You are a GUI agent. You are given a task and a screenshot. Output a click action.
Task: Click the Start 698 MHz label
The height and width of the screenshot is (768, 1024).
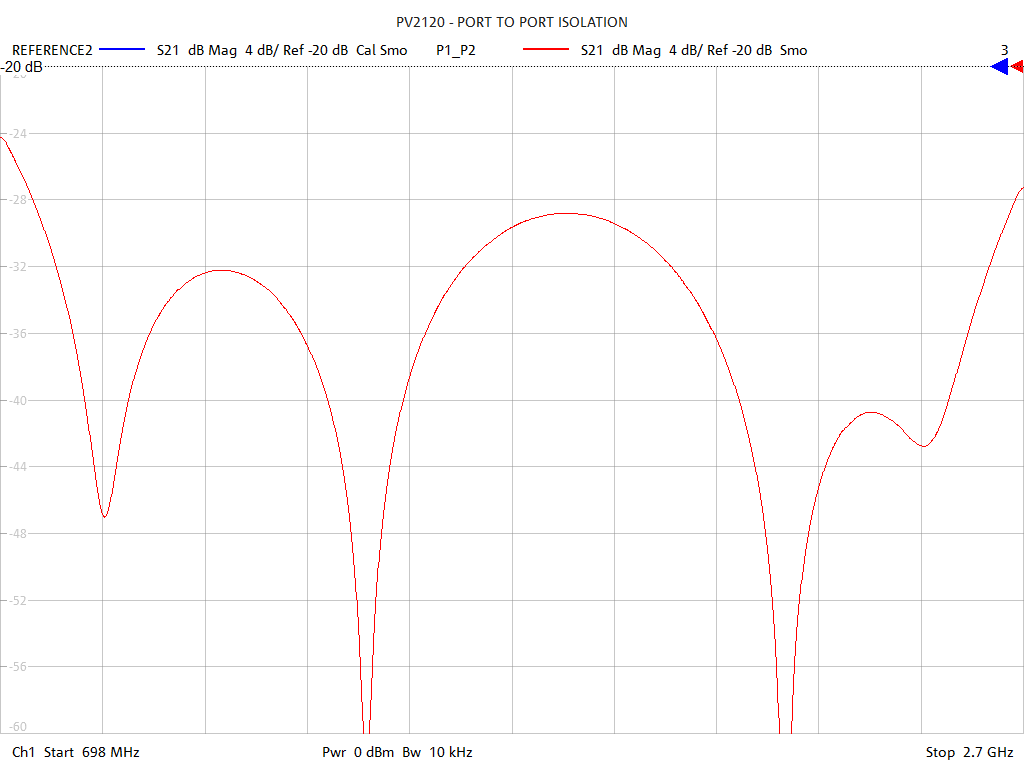[x=91, y=752]
